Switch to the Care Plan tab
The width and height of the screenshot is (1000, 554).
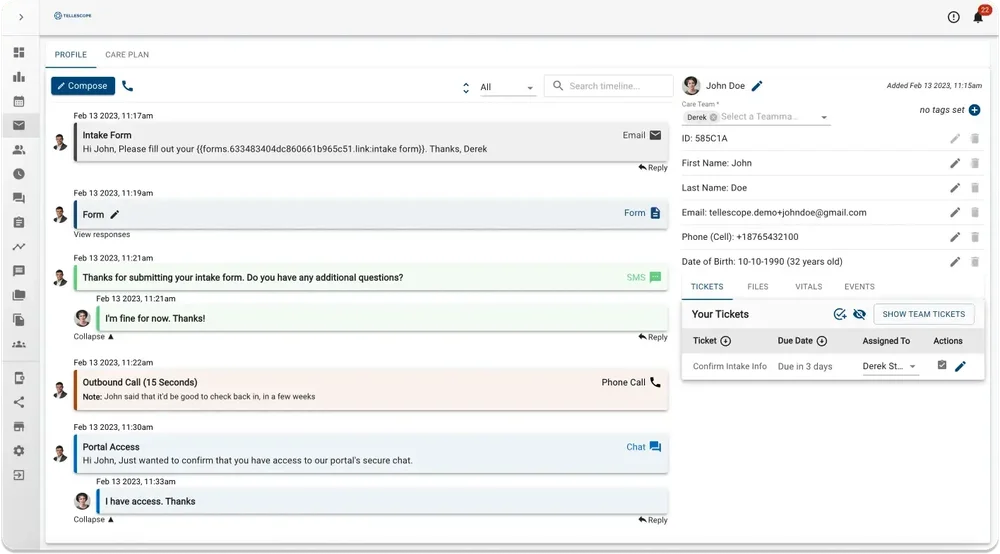coord(127,55)
